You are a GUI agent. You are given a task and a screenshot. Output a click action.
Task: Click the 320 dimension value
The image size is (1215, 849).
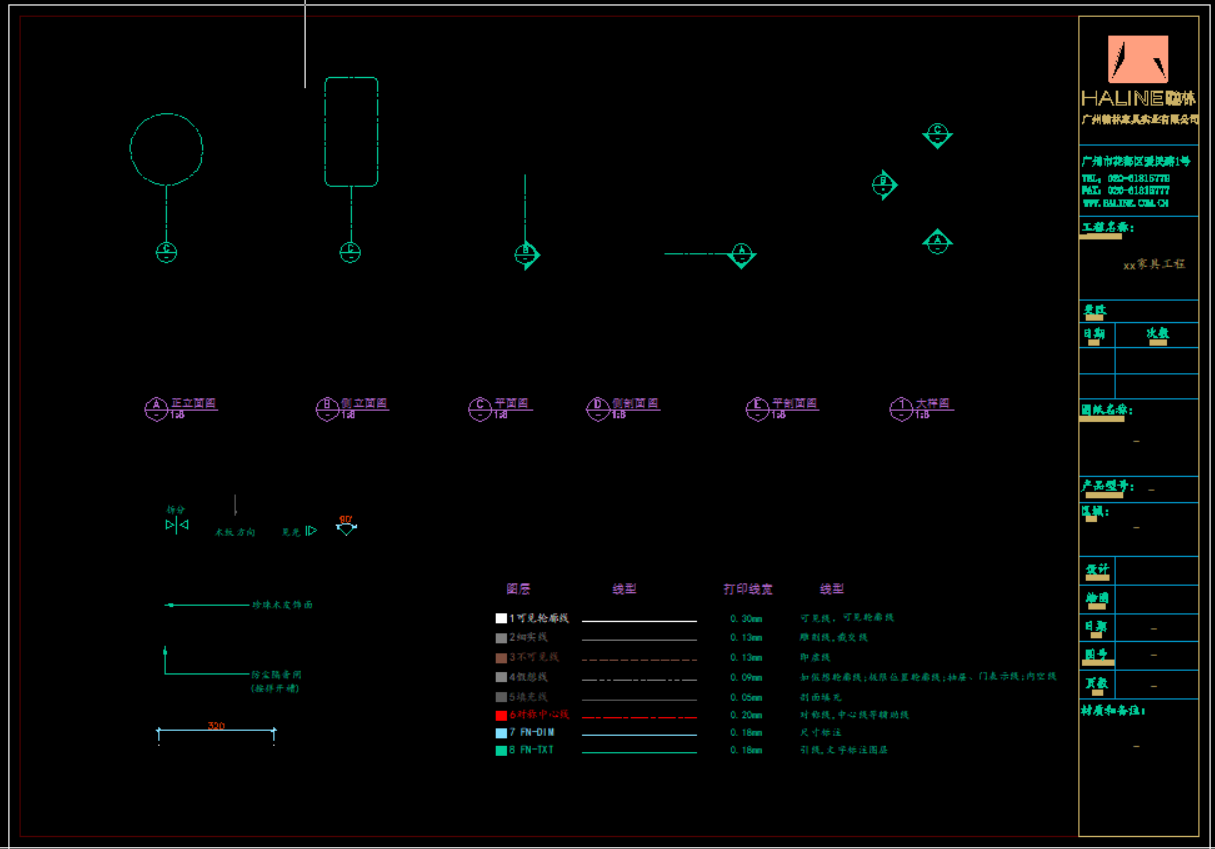pos(216,726)
